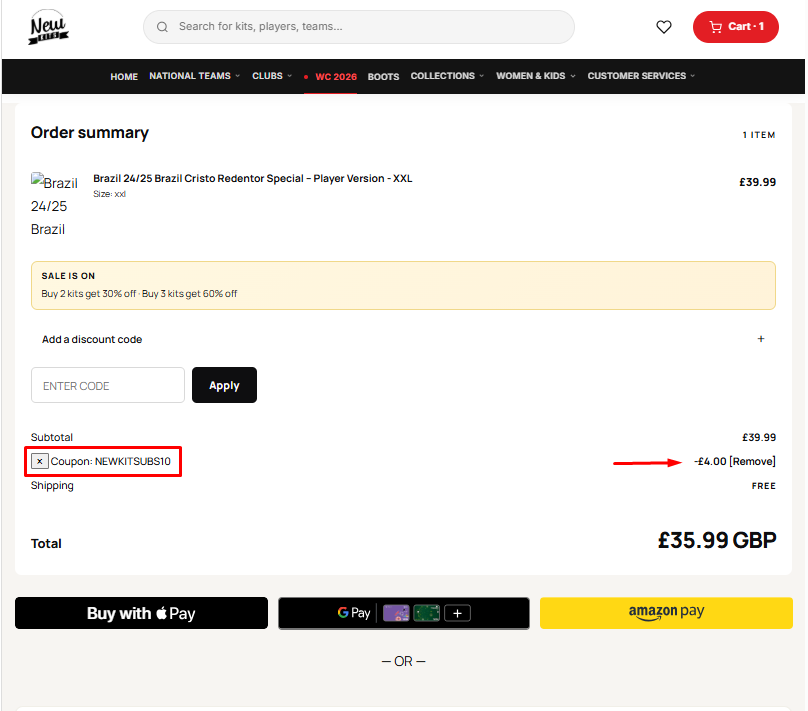This screenshot has width=808, height=711.
Task: Click the Subtotal £39.99 value
Action: [759, 437]
